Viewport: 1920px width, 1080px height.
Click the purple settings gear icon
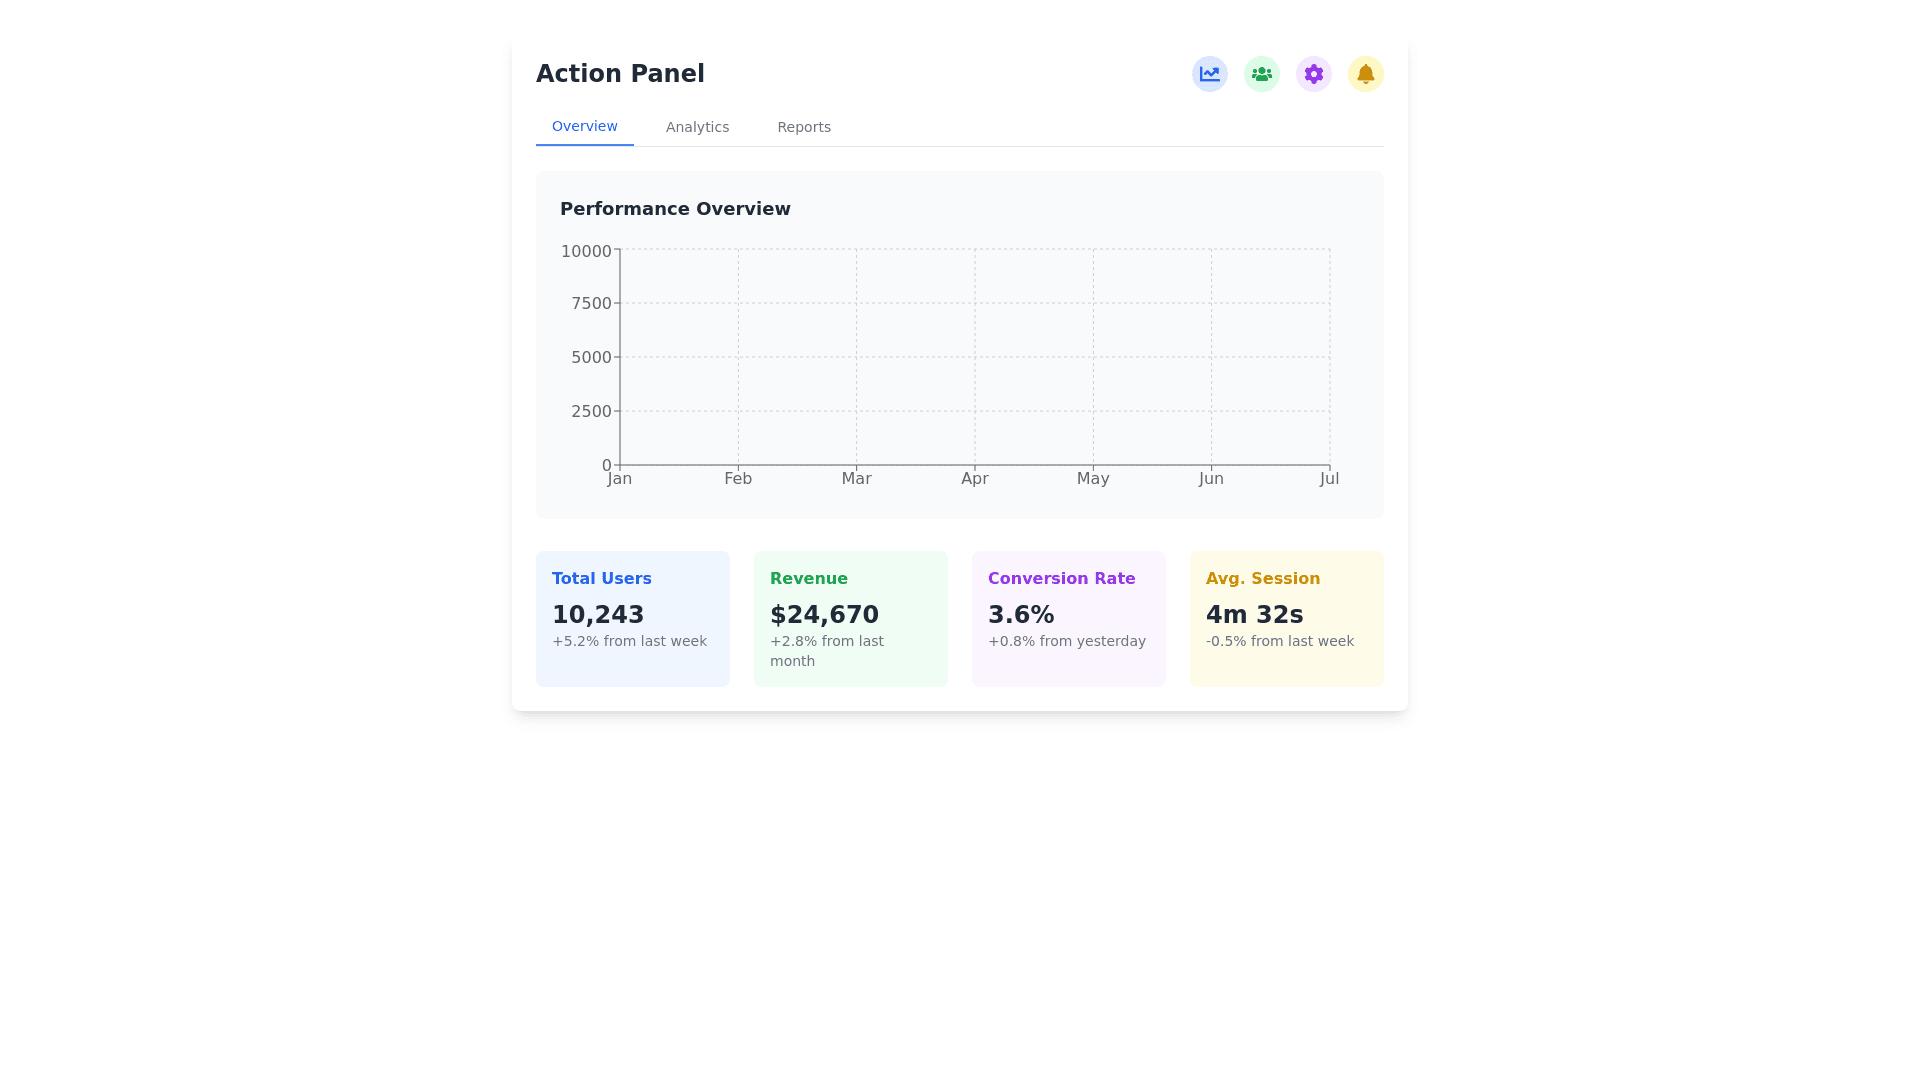coord(1313,74)
